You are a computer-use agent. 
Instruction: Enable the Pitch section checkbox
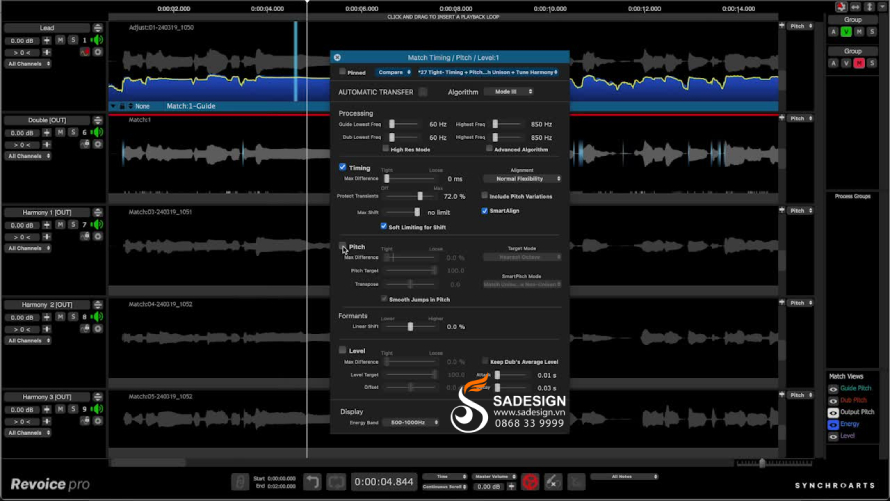pos(342,246)
